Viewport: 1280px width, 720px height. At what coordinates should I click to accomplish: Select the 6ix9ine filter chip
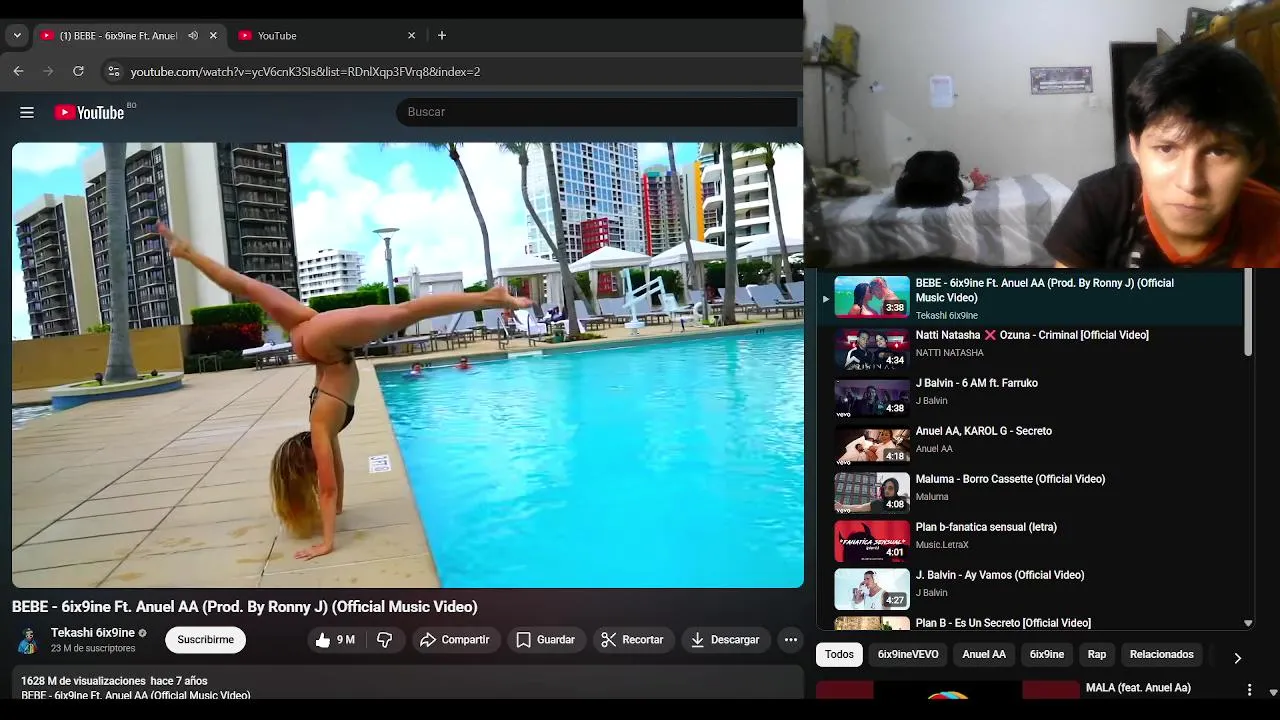(1047, 654)
